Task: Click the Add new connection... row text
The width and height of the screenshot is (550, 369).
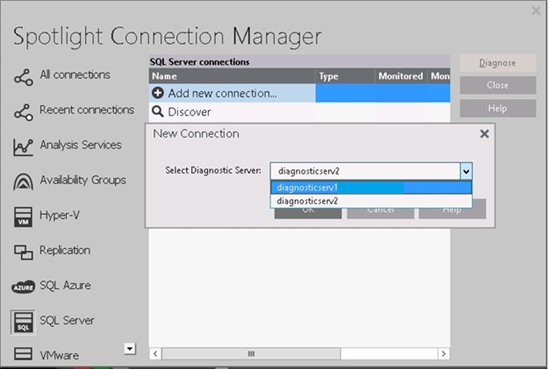Action: tap(222, 93)
